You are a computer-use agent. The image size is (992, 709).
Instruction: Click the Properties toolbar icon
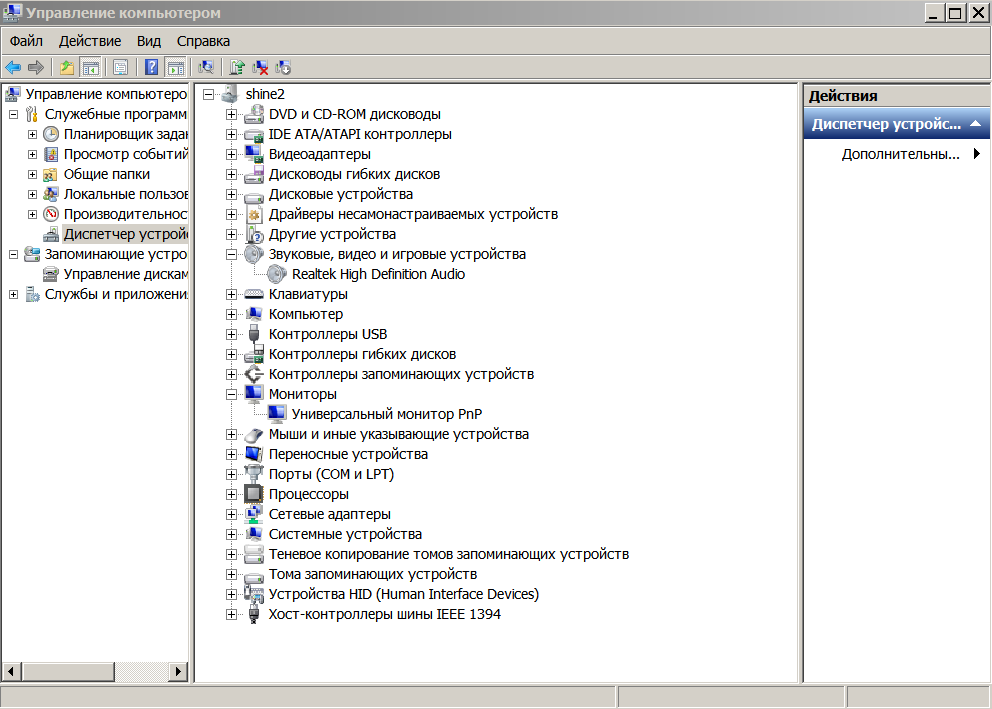pyautogui.click(x=120, y=67)
